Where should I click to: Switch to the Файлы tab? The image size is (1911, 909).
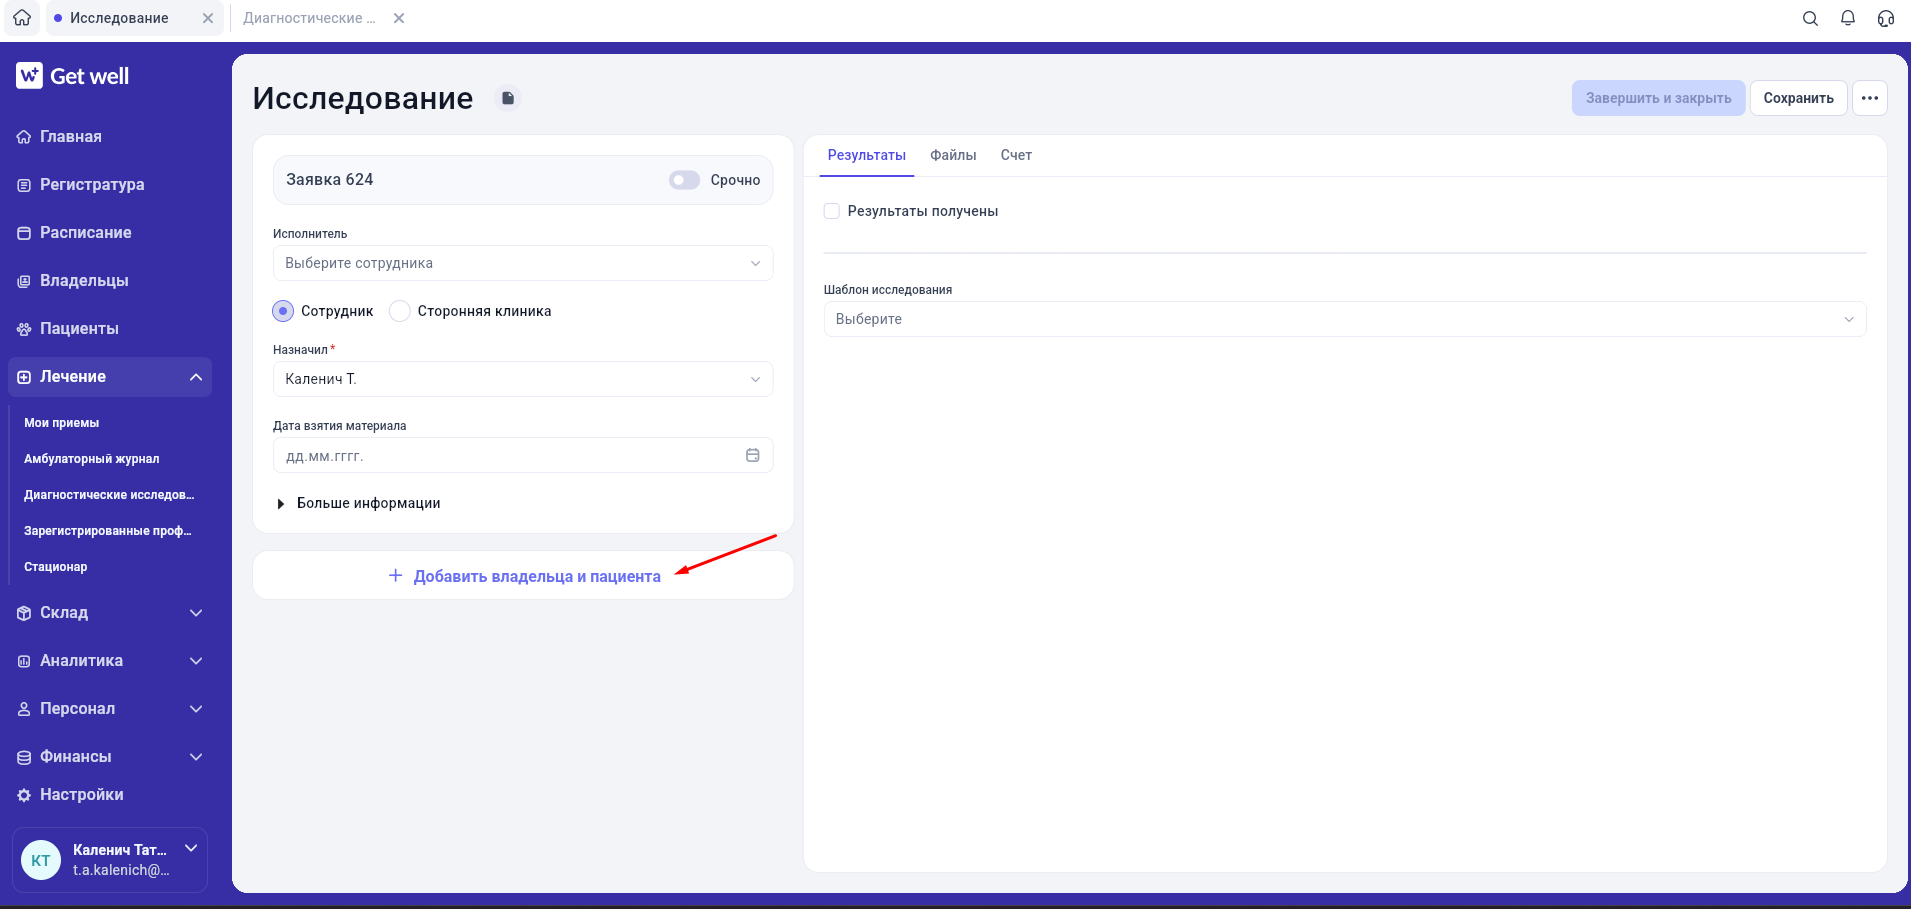953,155
